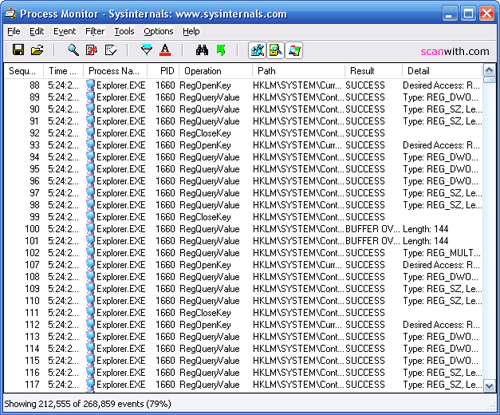Click HKLM\SYSTEM\Curr... path in row 112
The height and width of the screenshot is (415, 500).
(x=297, y=325)
